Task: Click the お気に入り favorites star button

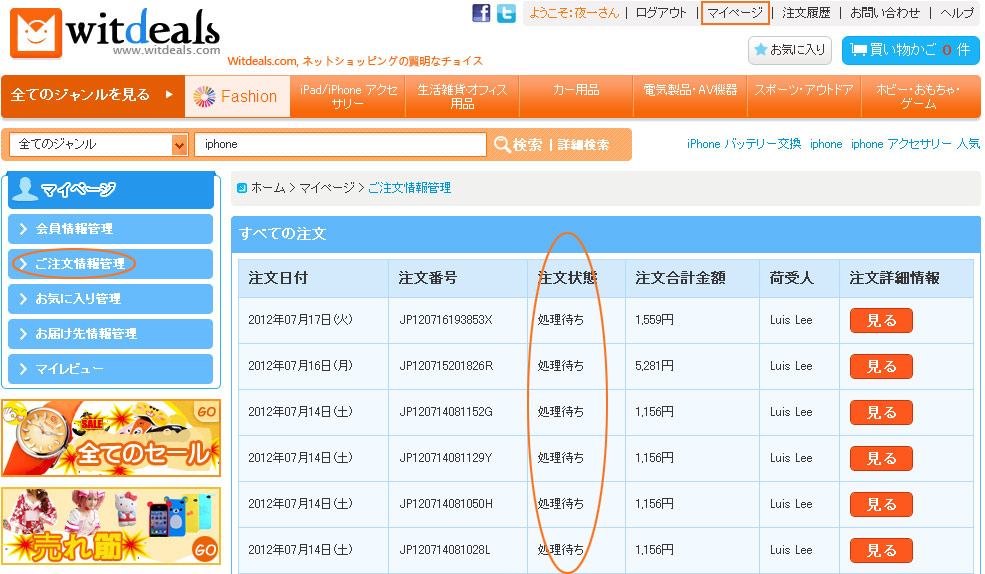Action: pyautogui.click(x=790, y=50)
